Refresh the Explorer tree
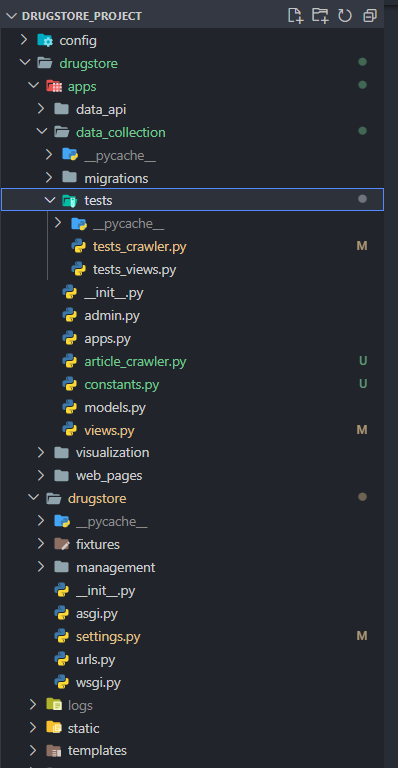The width and height of the screenshot is (398, 768). [345, 16]
